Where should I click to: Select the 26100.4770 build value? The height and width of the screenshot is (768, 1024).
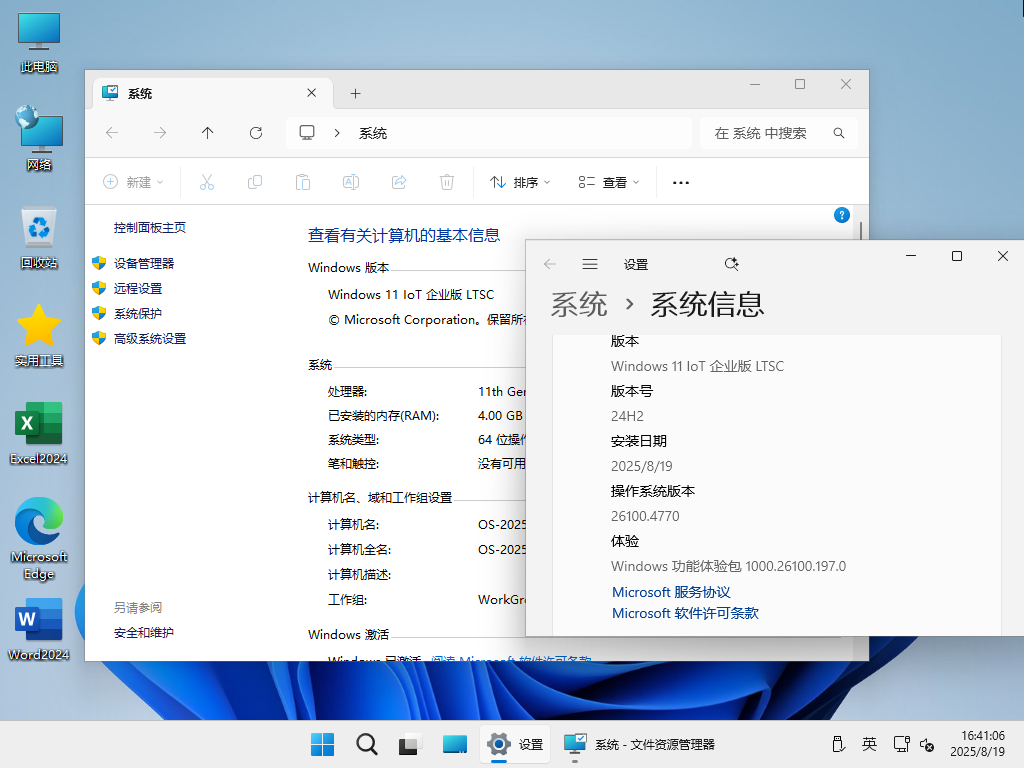point(645,516)
